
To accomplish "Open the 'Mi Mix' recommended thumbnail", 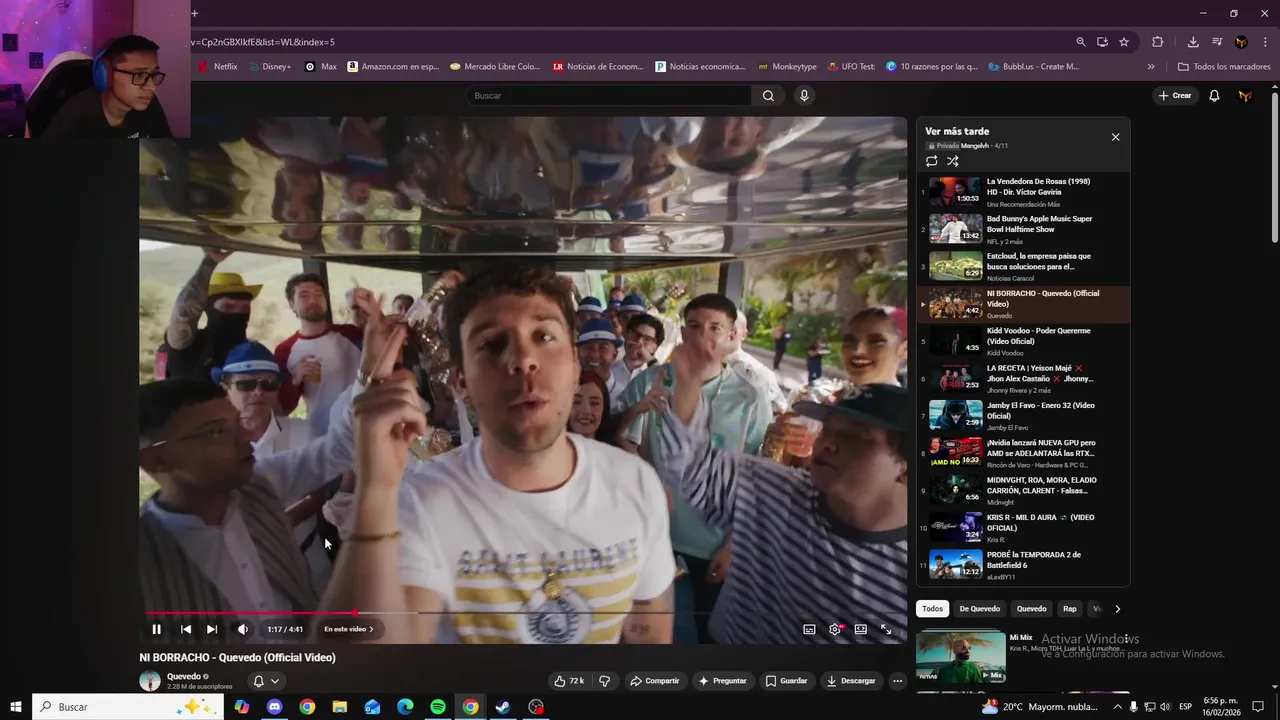I will (961, 656).
